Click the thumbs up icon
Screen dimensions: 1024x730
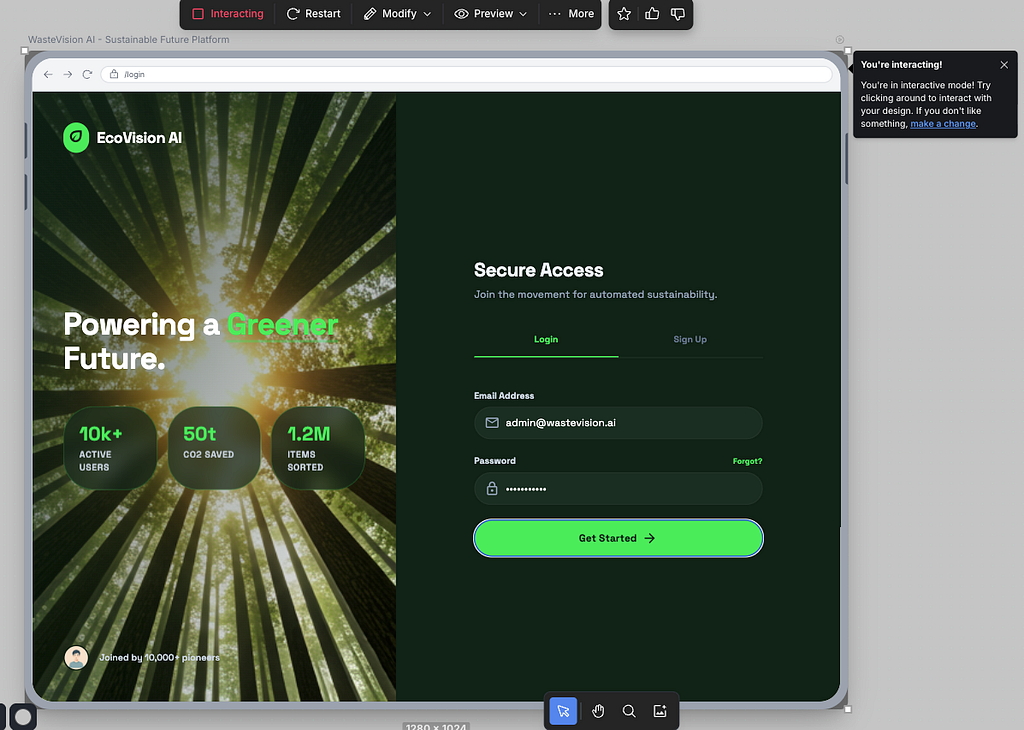point(652,14)
